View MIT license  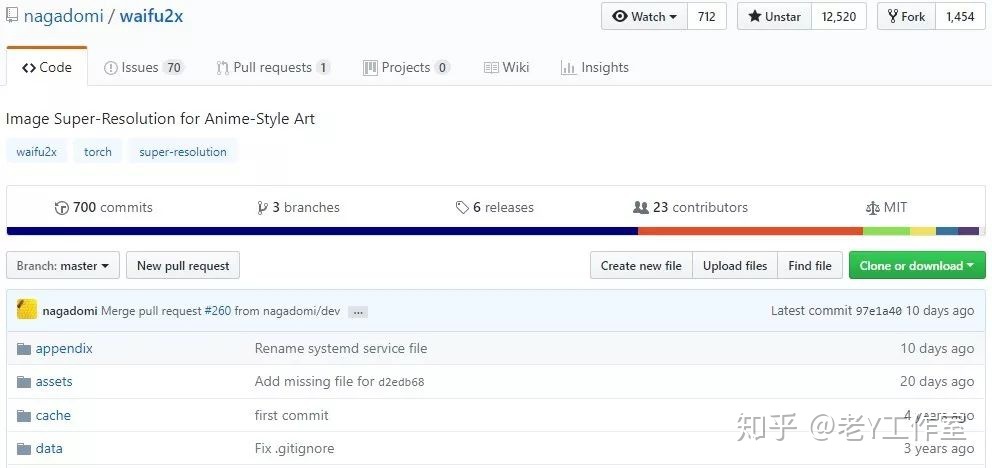[x=886, y=208]
